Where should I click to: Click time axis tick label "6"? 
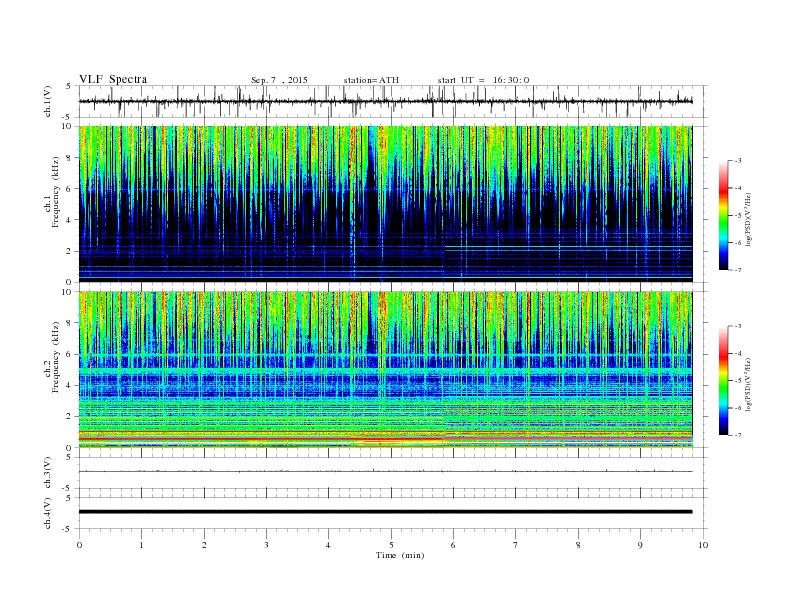click(453, 545)
